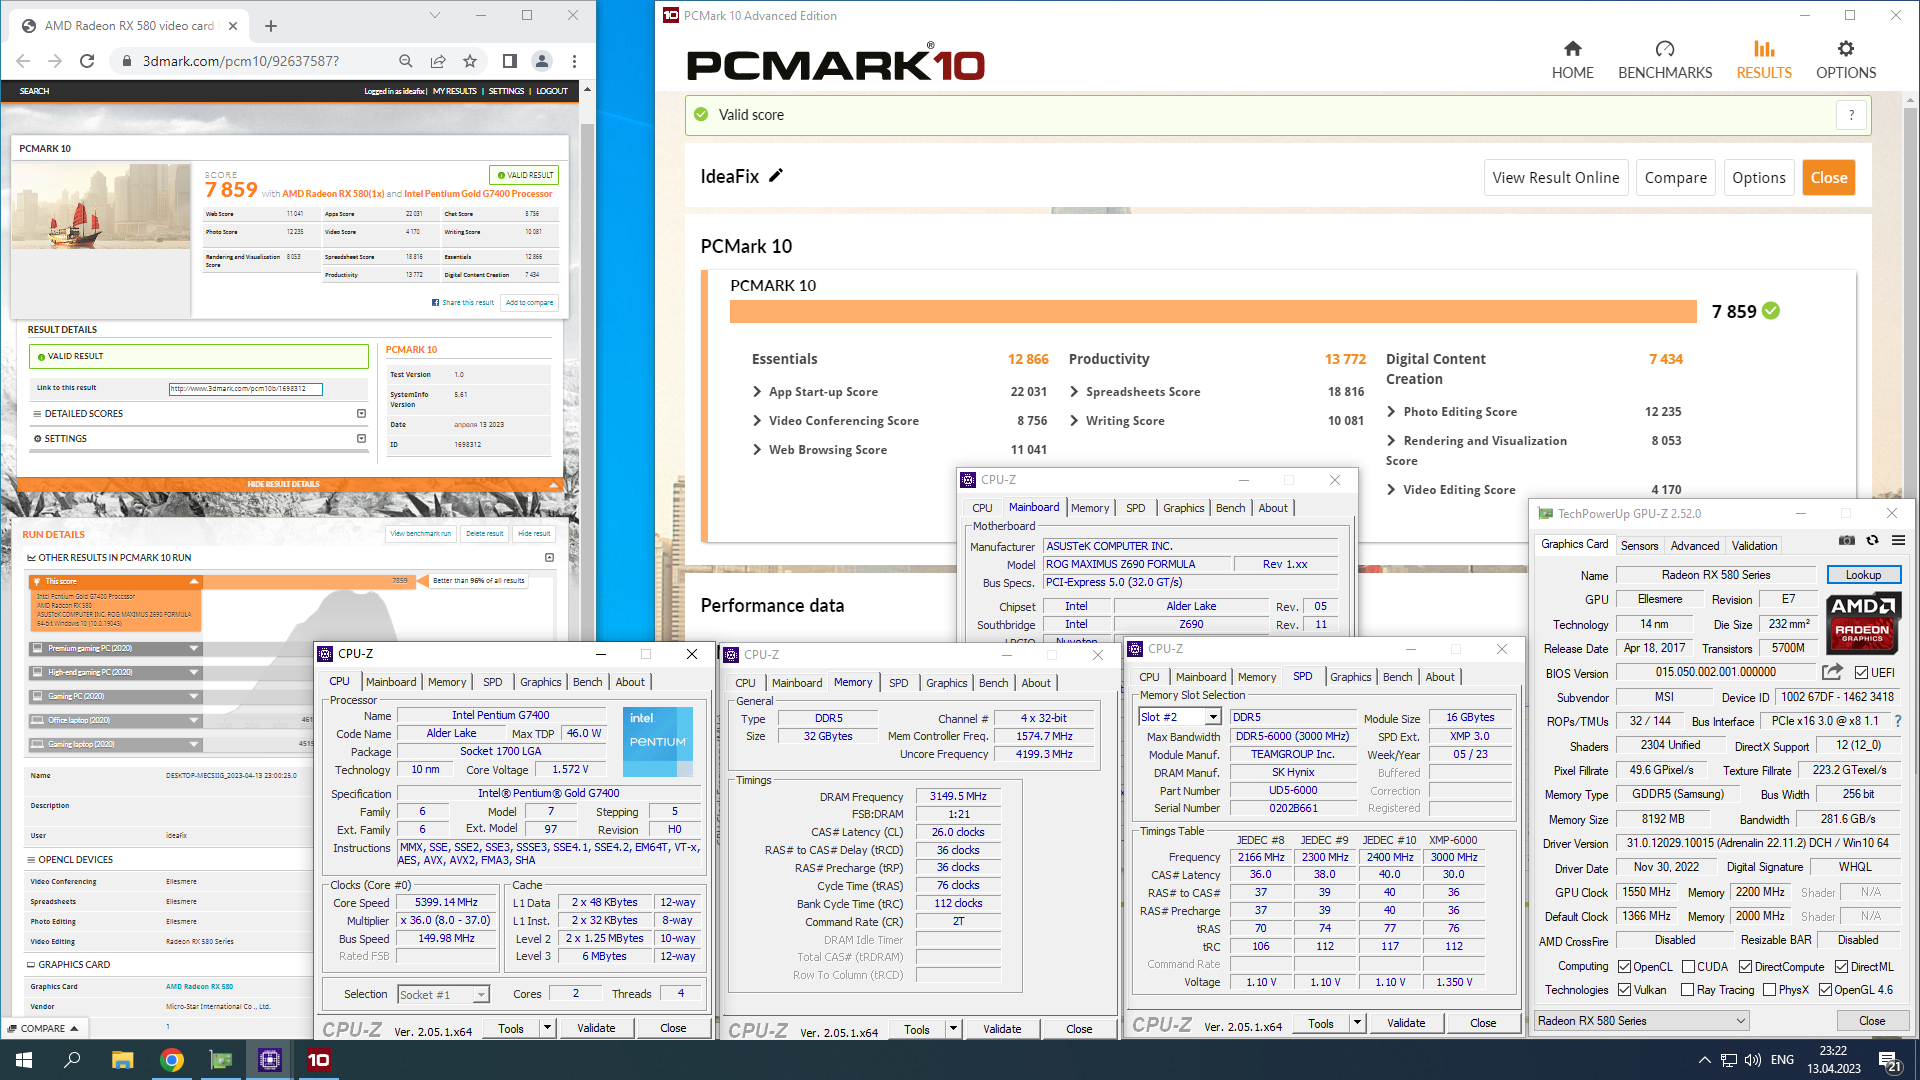Open CPU-Z Tools dropdown arrow in CPU window
Viewport: 1920px width, 1080px height.
pyautogui.click(x=547, y=1027)
